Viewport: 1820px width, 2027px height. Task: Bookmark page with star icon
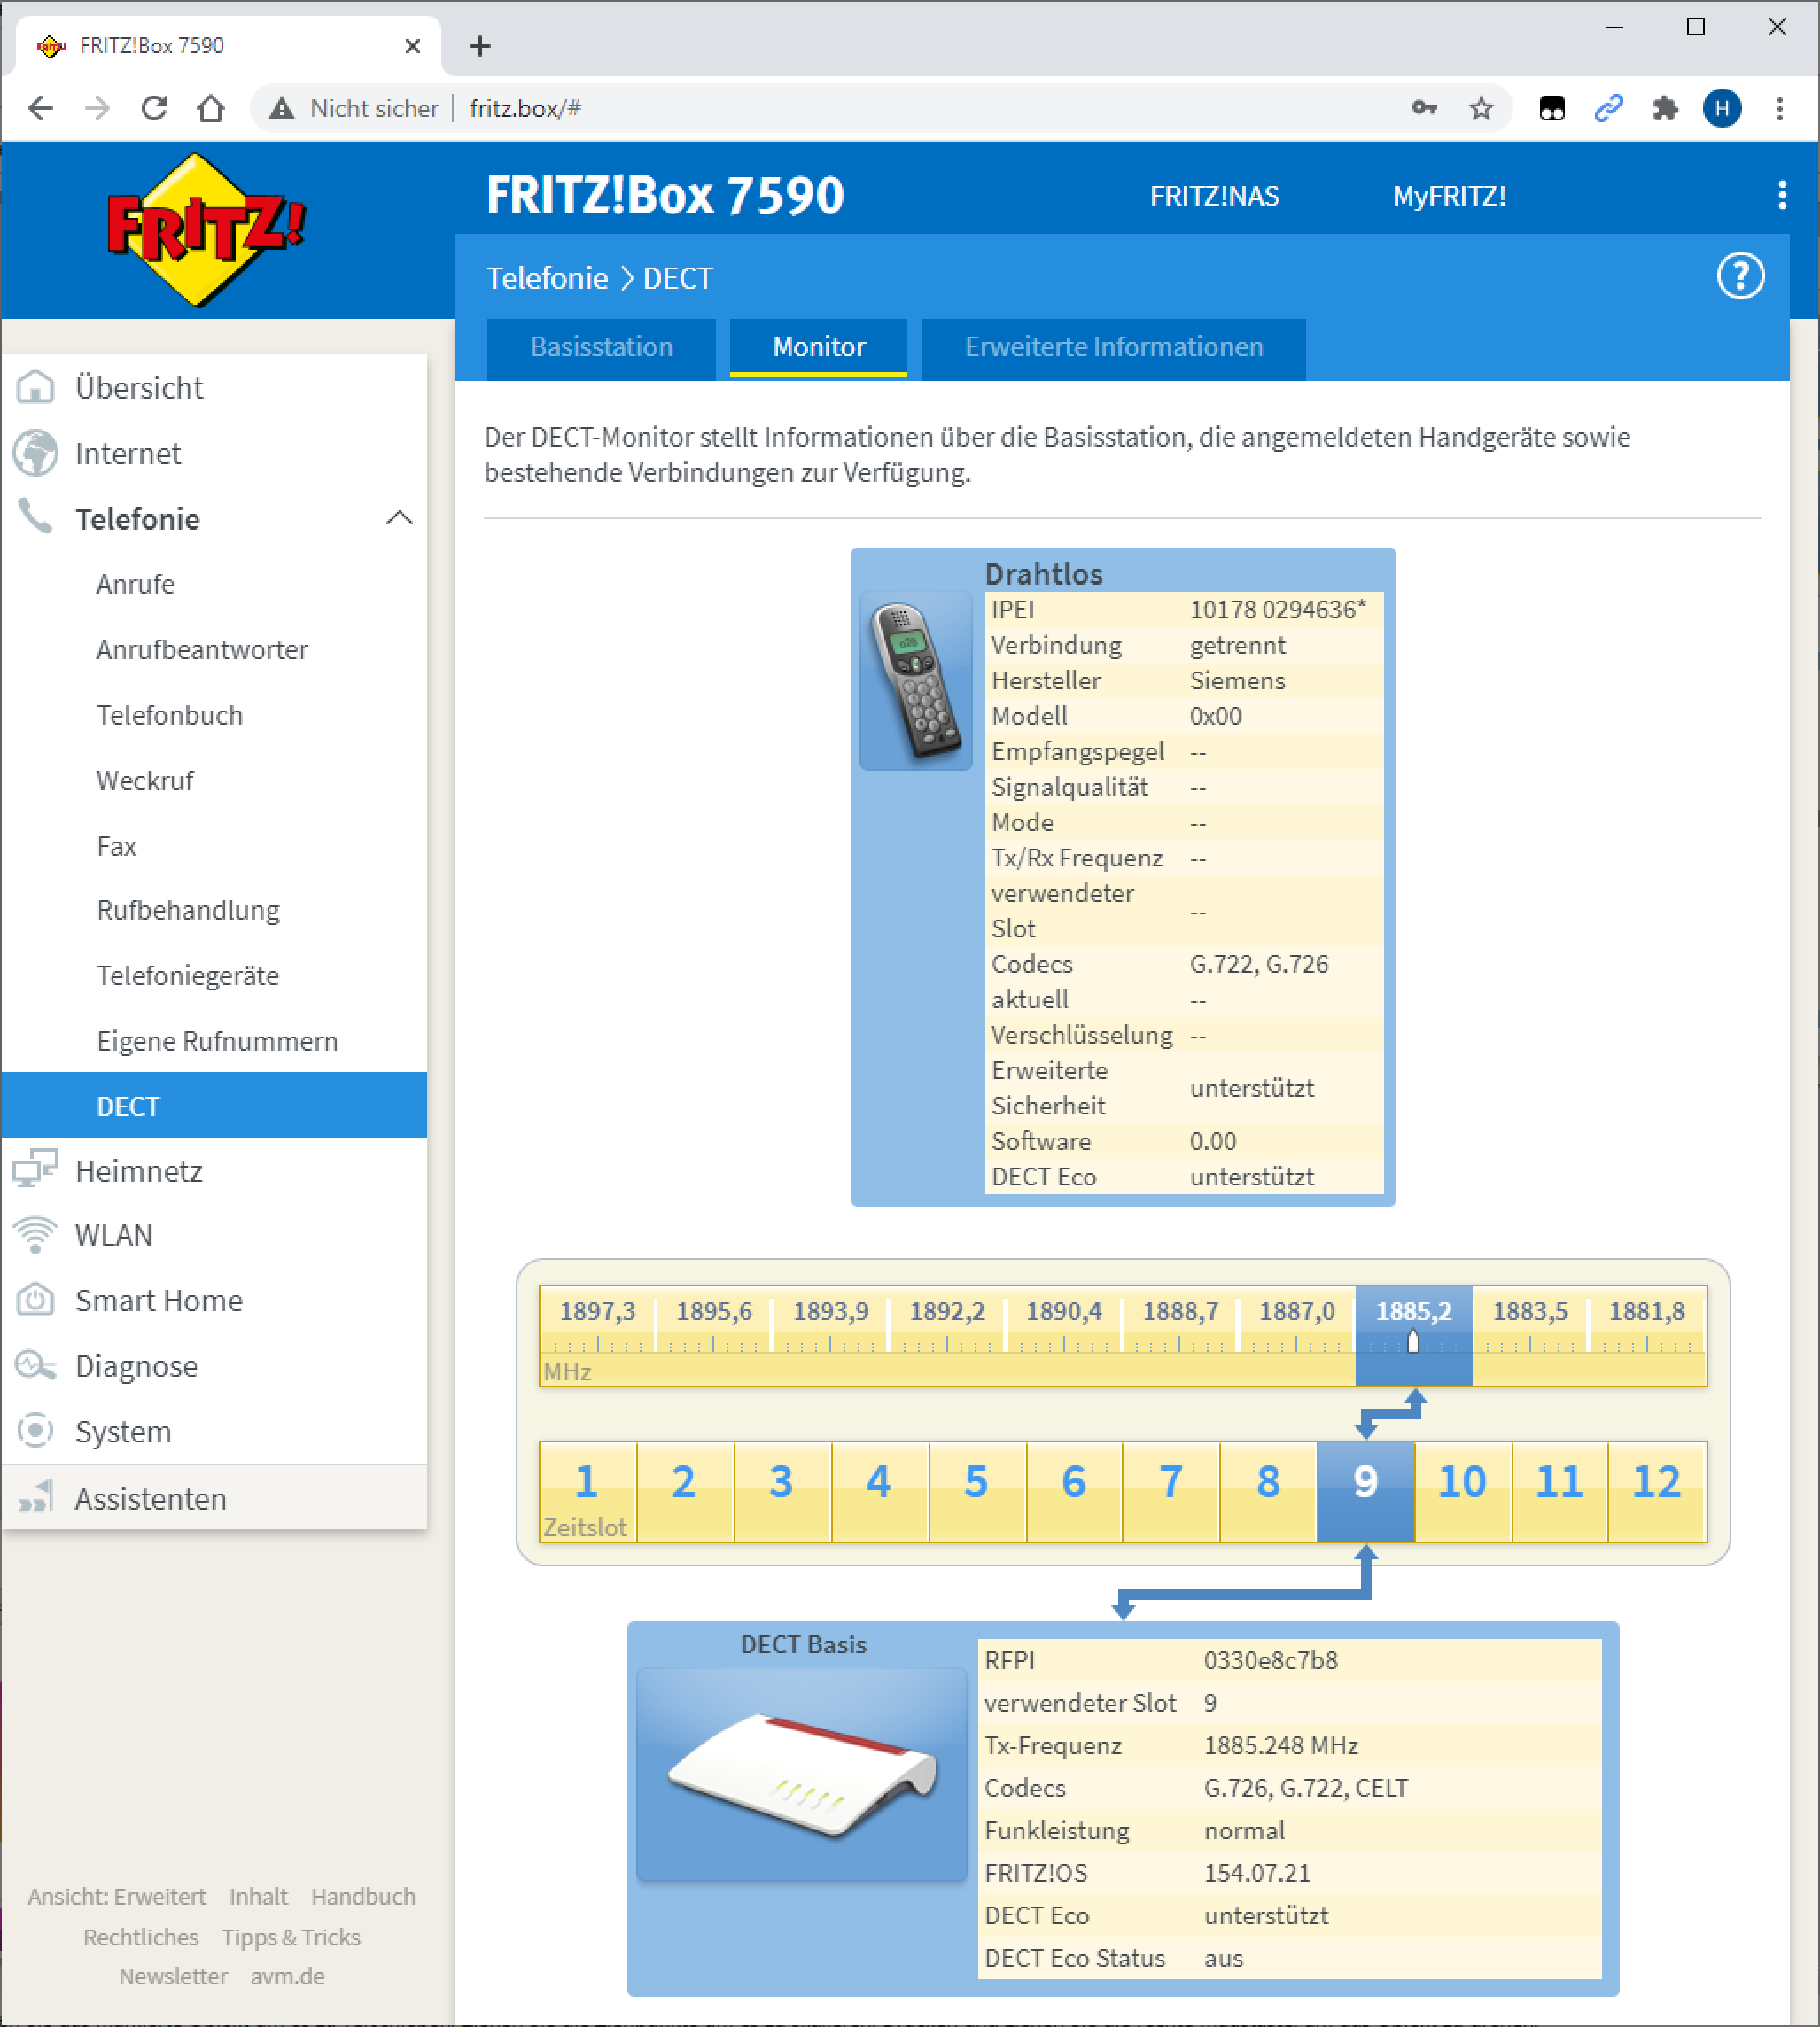[1480, 108]
